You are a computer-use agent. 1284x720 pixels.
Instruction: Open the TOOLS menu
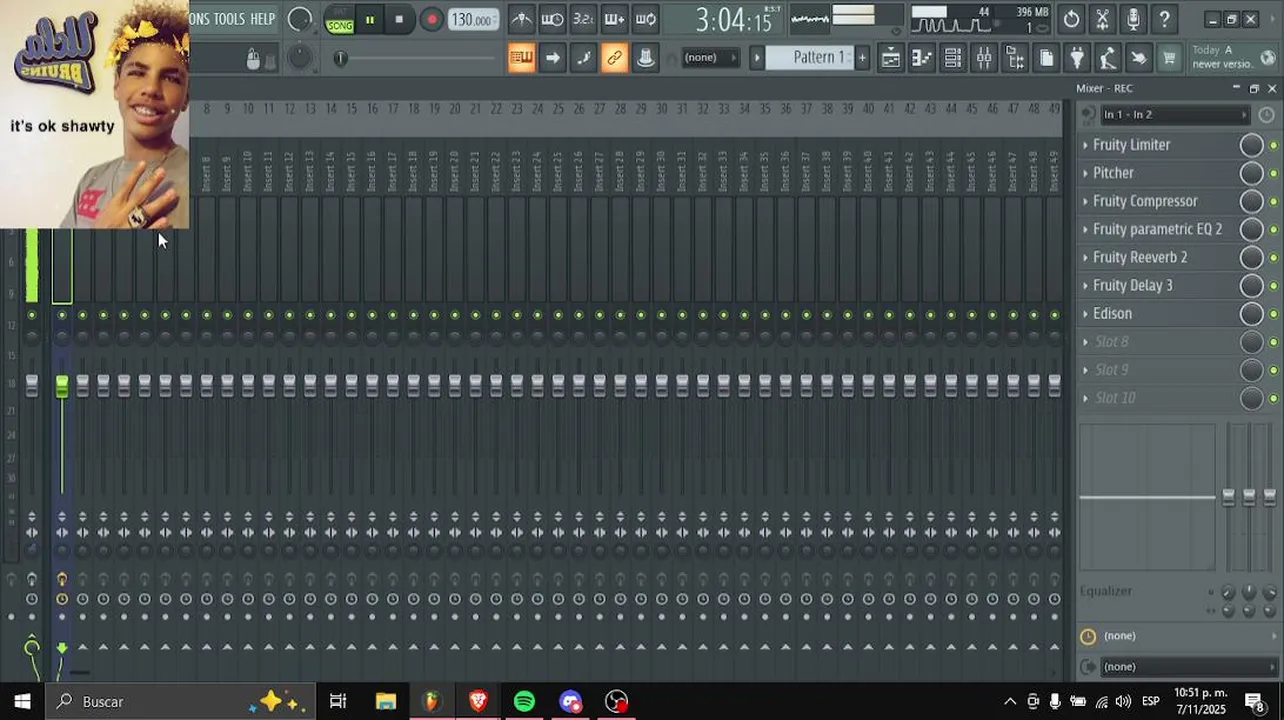pos(229,19)
